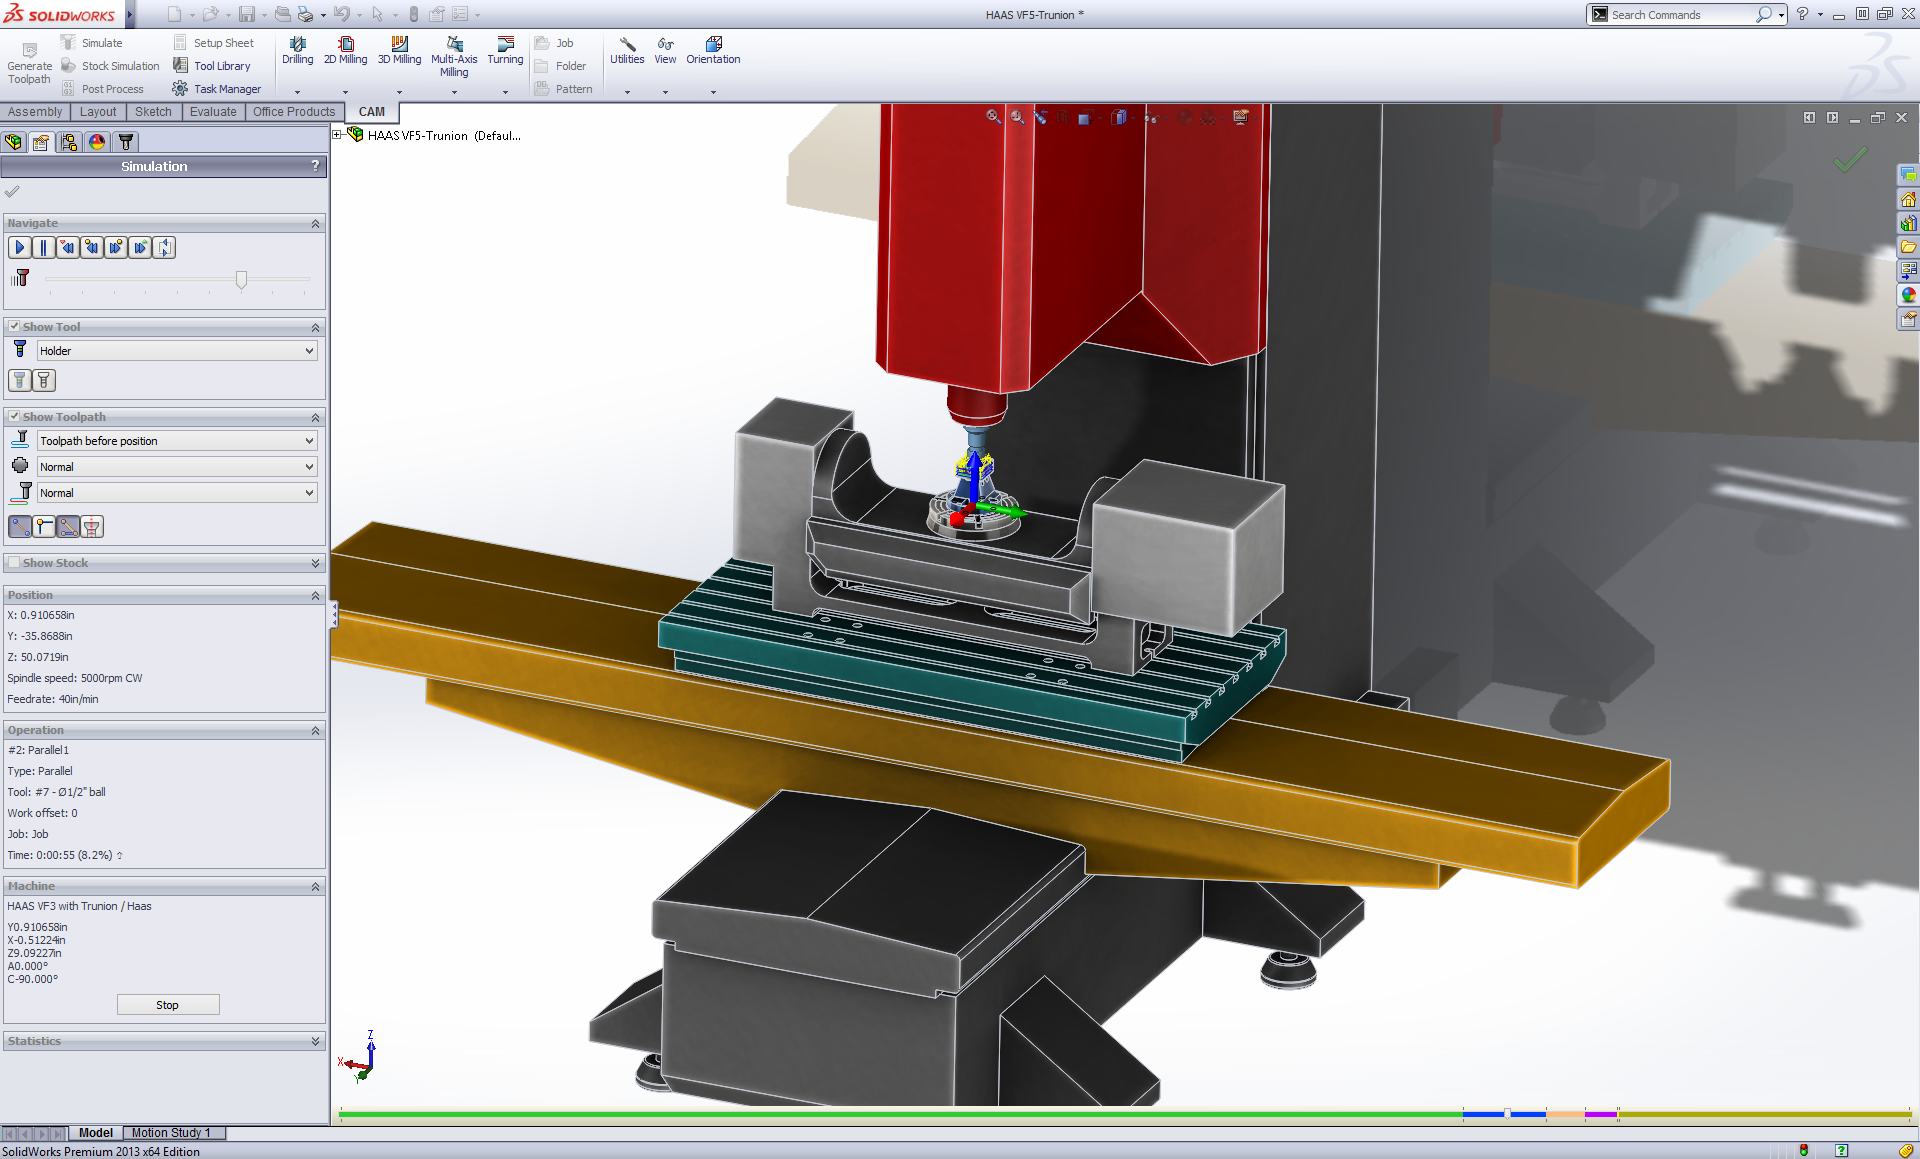Open the Turning operations tool
Viewport: 1920px width, 1159px height.
(505, 50)
